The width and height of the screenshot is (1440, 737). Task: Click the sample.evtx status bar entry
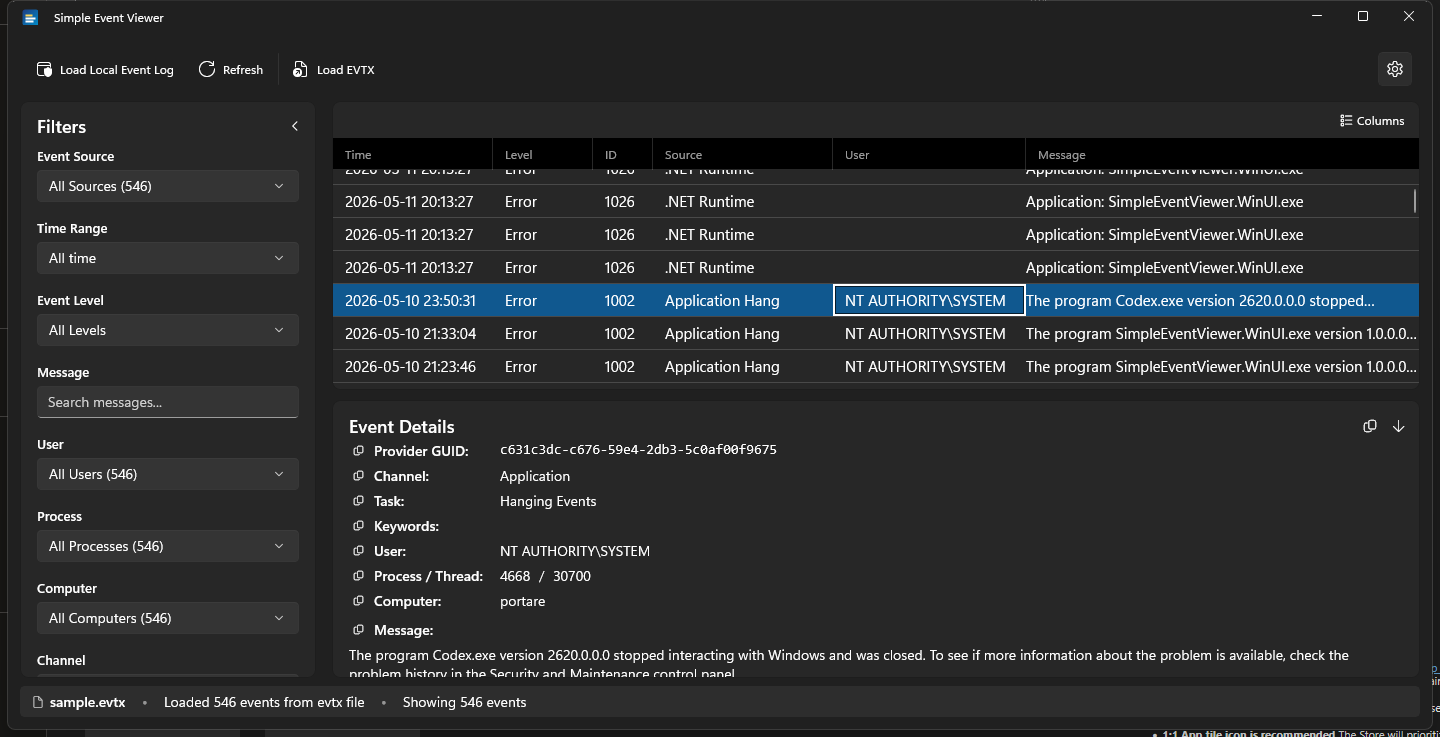click(x=79, y=702)
